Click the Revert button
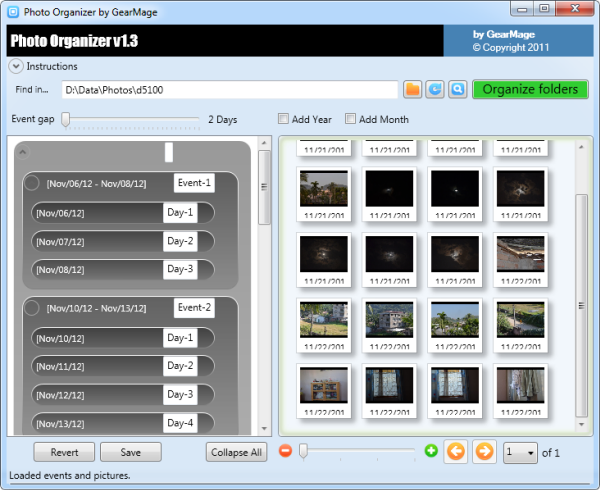 [64, 452]
